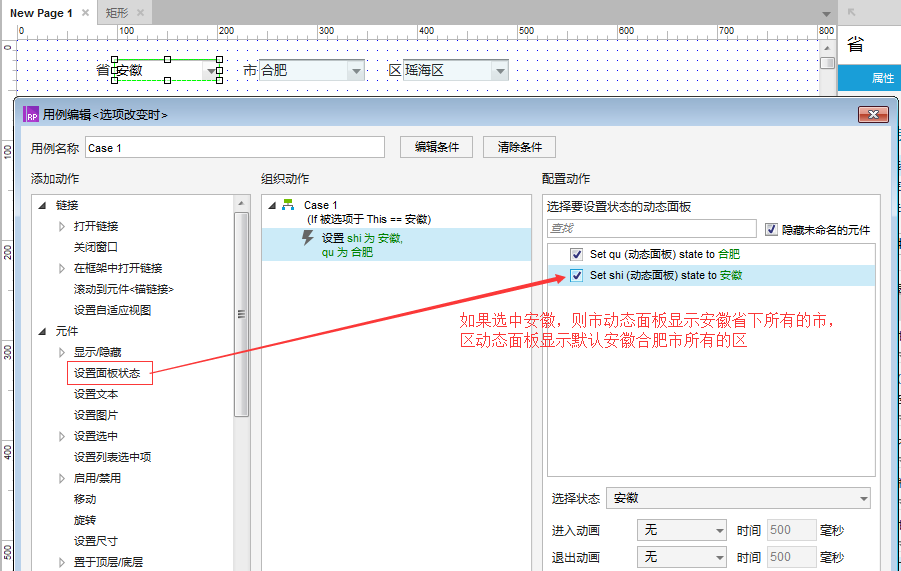Switch to the New Page 1 tab
901x571 pixels.
click(41, 13)
